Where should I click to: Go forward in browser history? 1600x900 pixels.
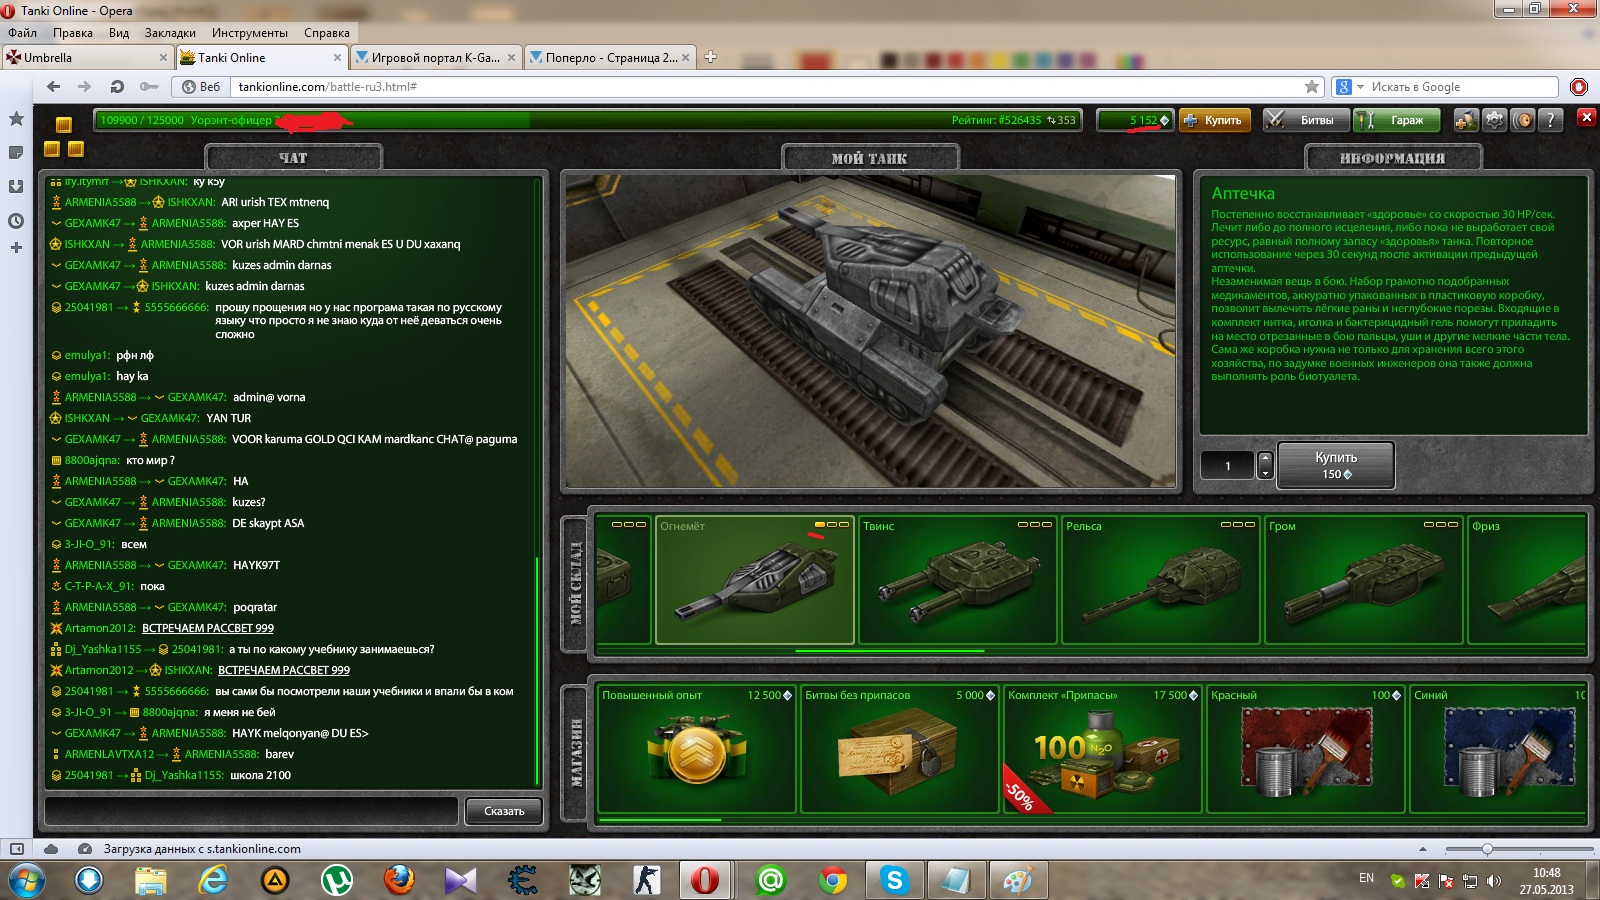tap(84, 87)
